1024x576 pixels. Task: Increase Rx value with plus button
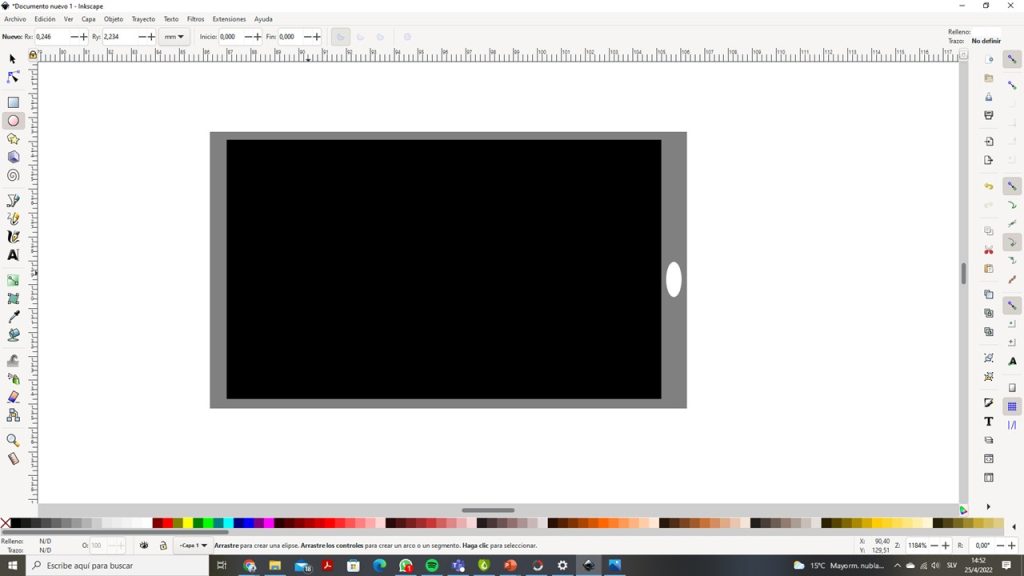pyautogui.click(x=84, y=37)
